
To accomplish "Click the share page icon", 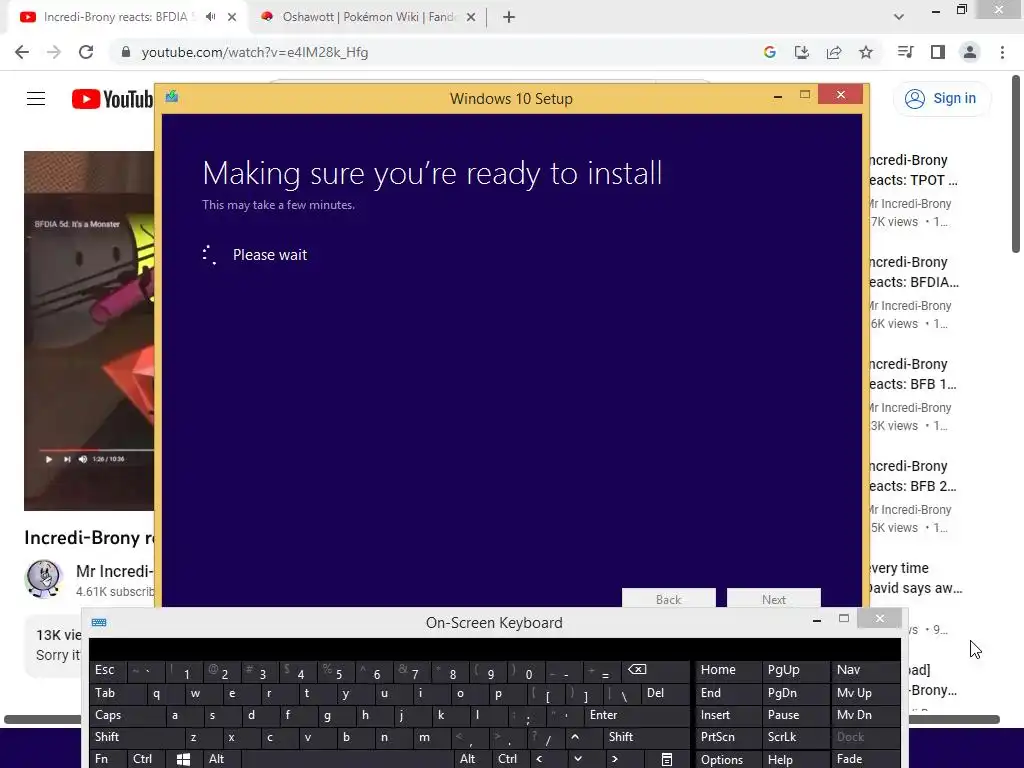I will (x=834, y=52).
